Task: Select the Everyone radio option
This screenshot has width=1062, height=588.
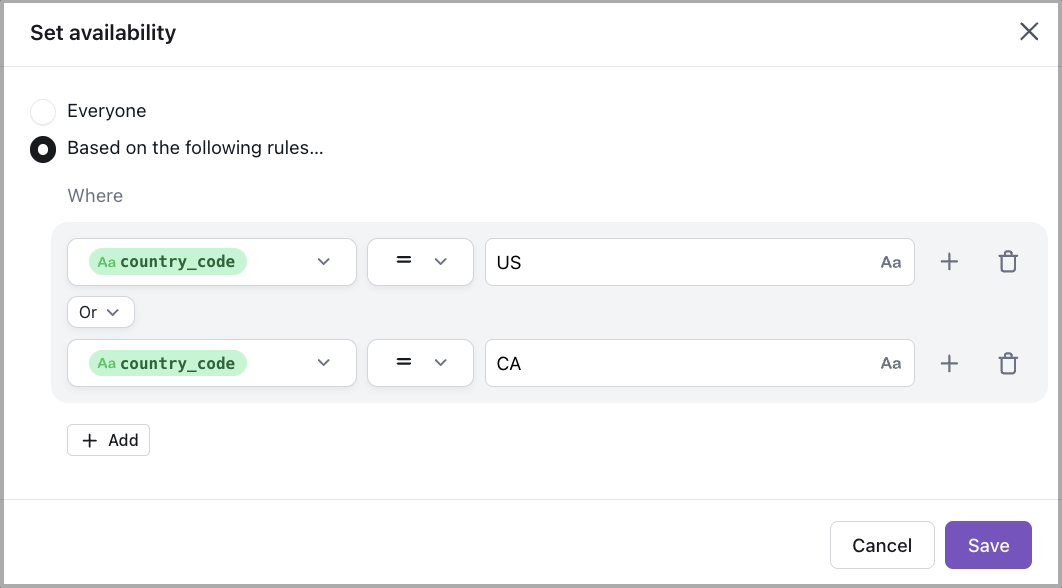Action: coord(43,111)
